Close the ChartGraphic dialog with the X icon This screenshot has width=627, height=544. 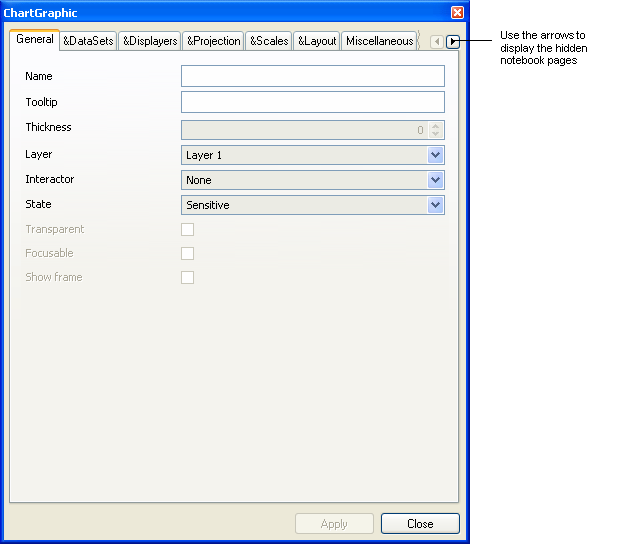[457, 12]
